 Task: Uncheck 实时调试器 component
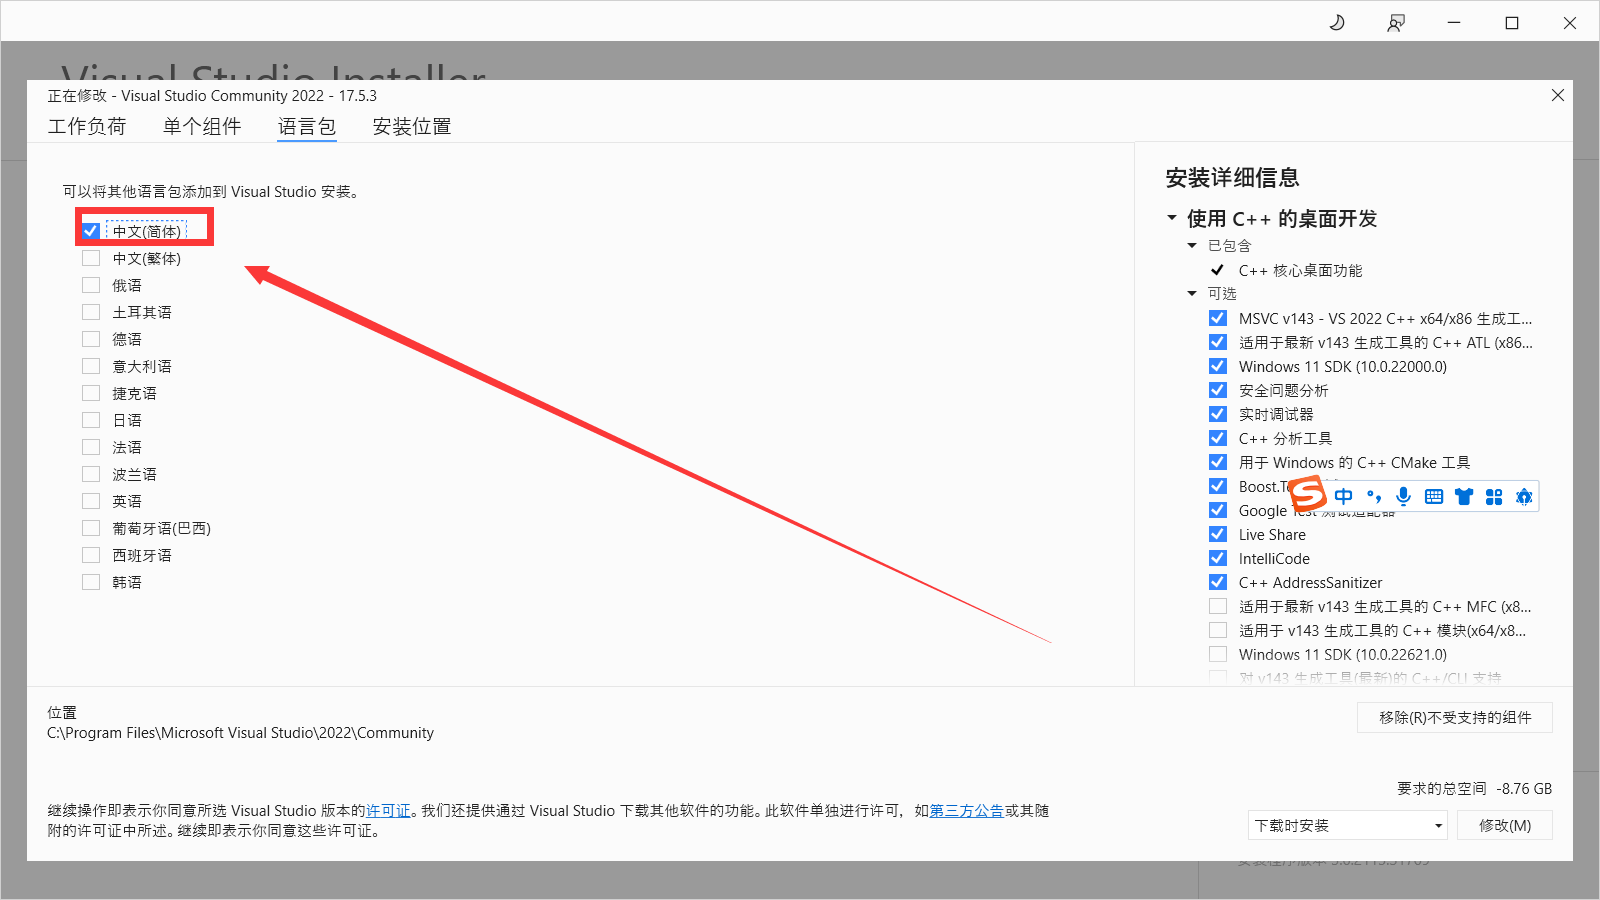pyautogui.click(x=1218, y=414)
